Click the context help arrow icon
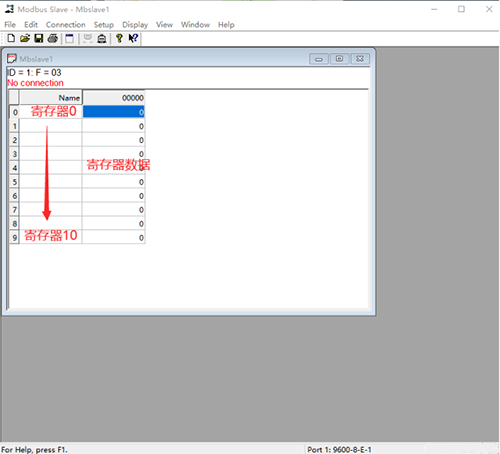Screen dimensions: 500x454 click(133, 38)
